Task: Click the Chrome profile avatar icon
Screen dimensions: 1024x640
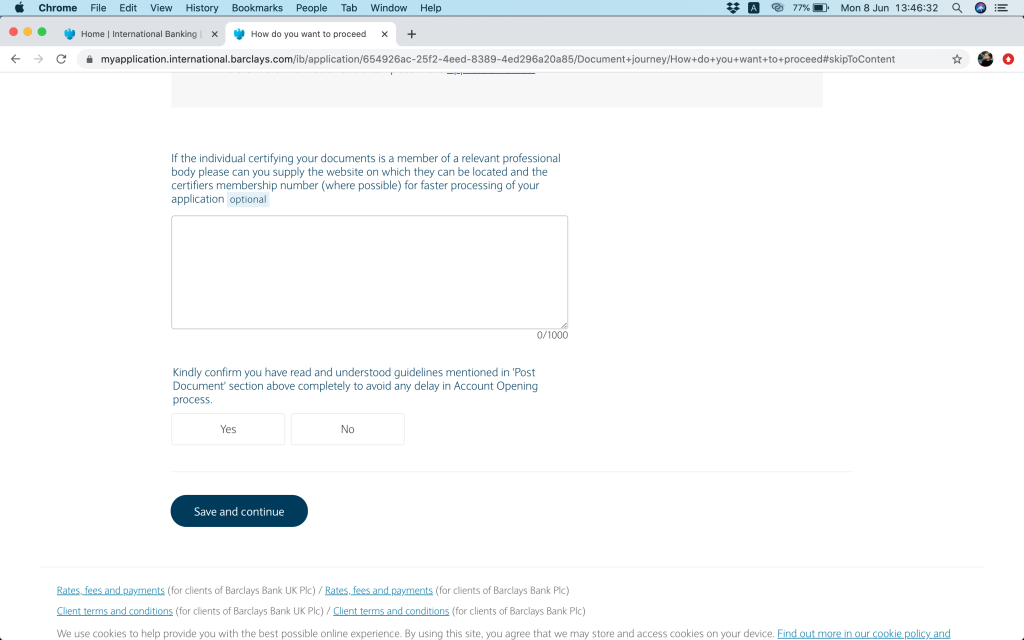Action: [x=985, y=59]
